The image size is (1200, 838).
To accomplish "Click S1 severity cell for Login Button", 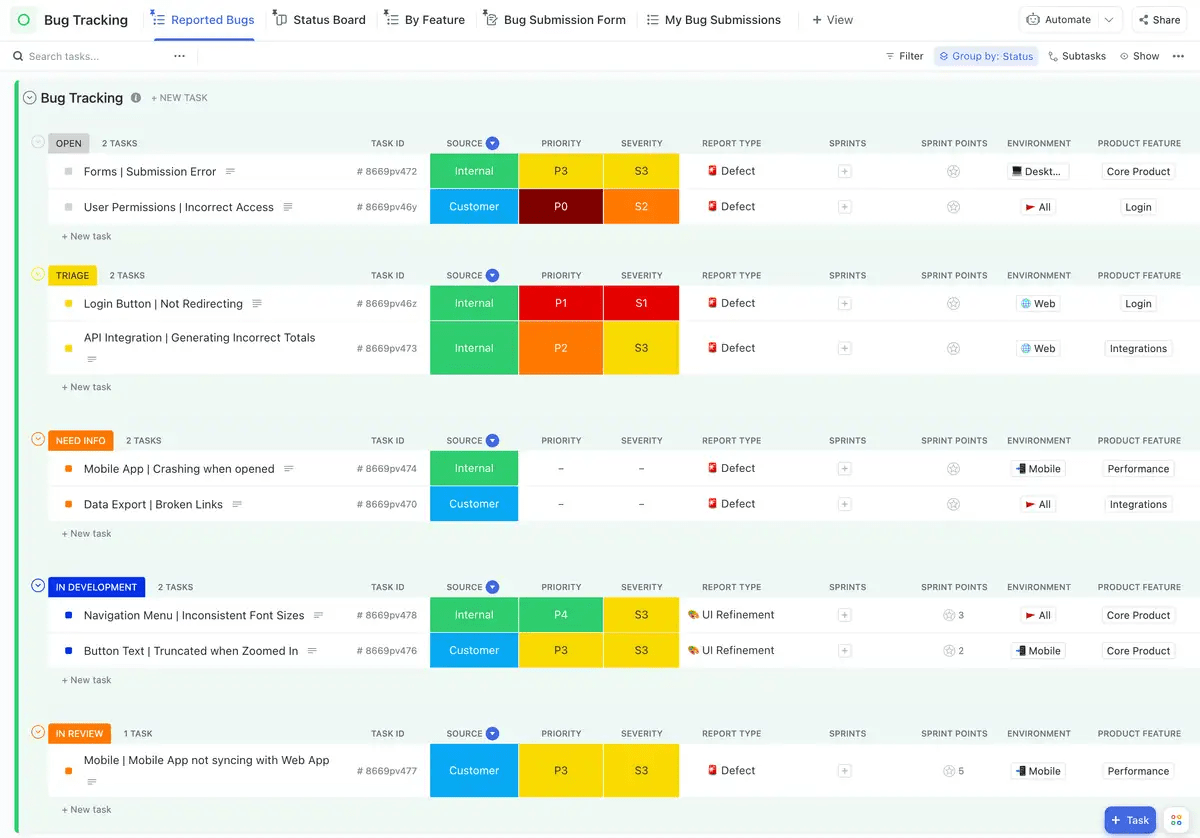I will click(641, 304).
